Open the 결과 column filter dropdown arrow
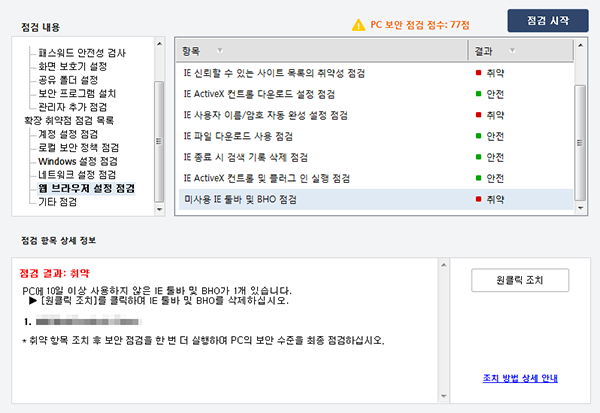The height and width of the screenshot is (413, 600). pyautogui.click(x=512, y=51)
